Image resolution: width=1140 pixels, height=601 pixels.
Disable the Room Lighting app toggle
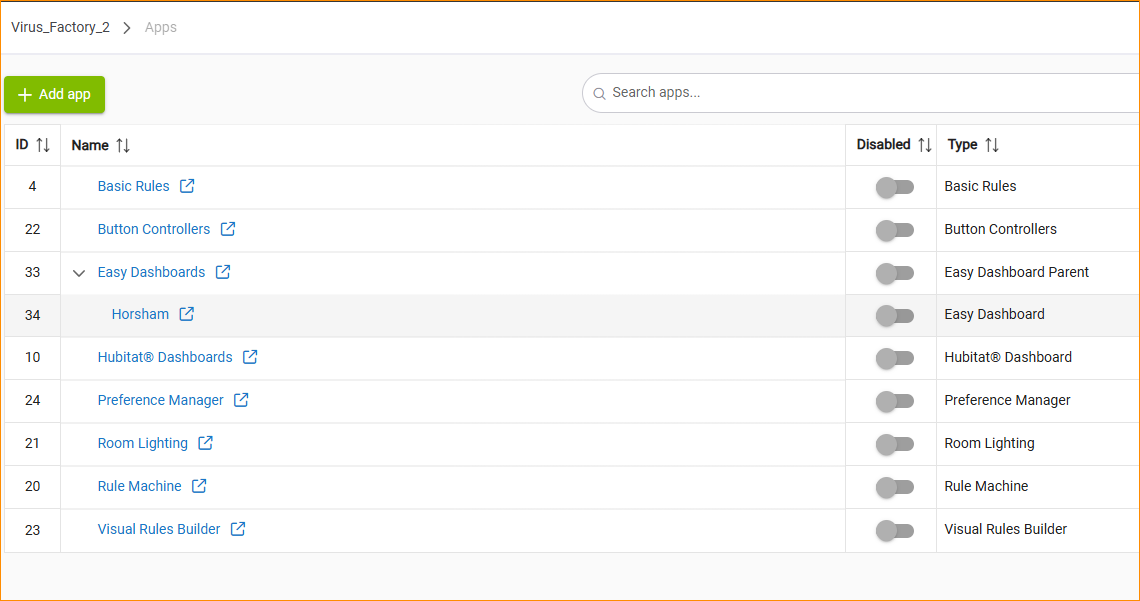[x=894, y=444]
